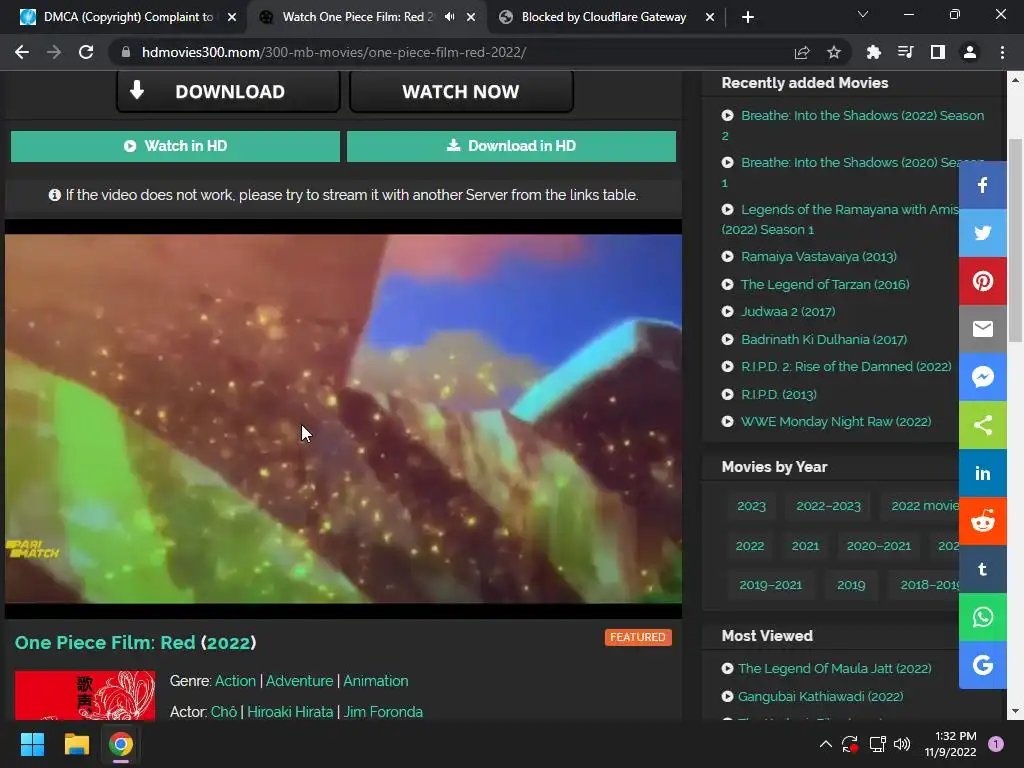Click the WATCH NOW button
This screenshot has height=768, width=1024.
coord(461,91)
